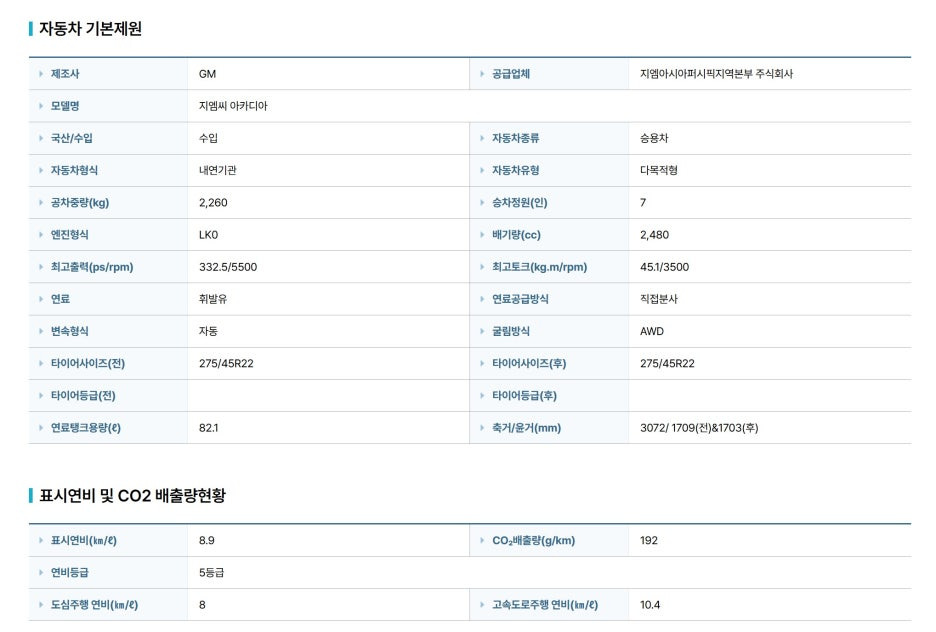
Task: Click the 타이어사이즈(후) label
Action: click(529, 364)
